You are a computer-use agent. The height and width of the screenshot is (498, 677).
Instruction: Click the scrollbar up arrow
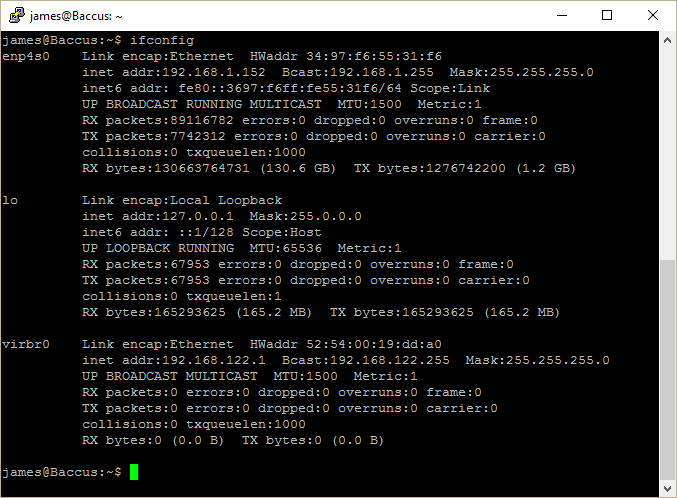click(x=667, y=40)
